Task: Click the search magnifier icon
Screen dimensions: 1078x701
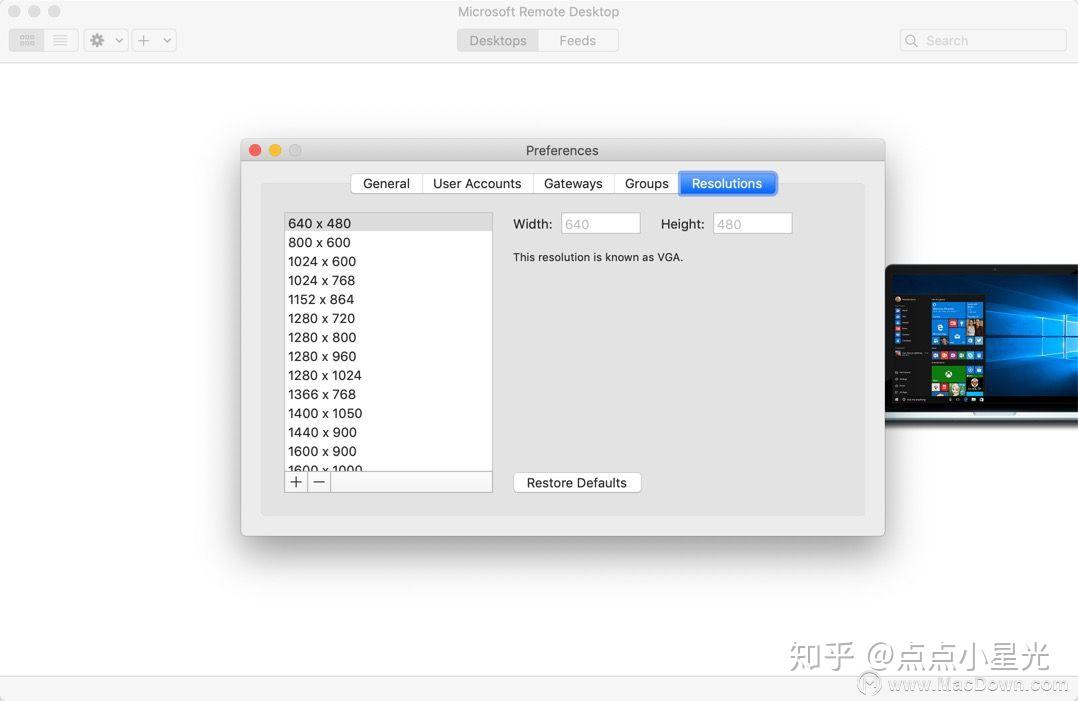Action: (x=911, y=41)
